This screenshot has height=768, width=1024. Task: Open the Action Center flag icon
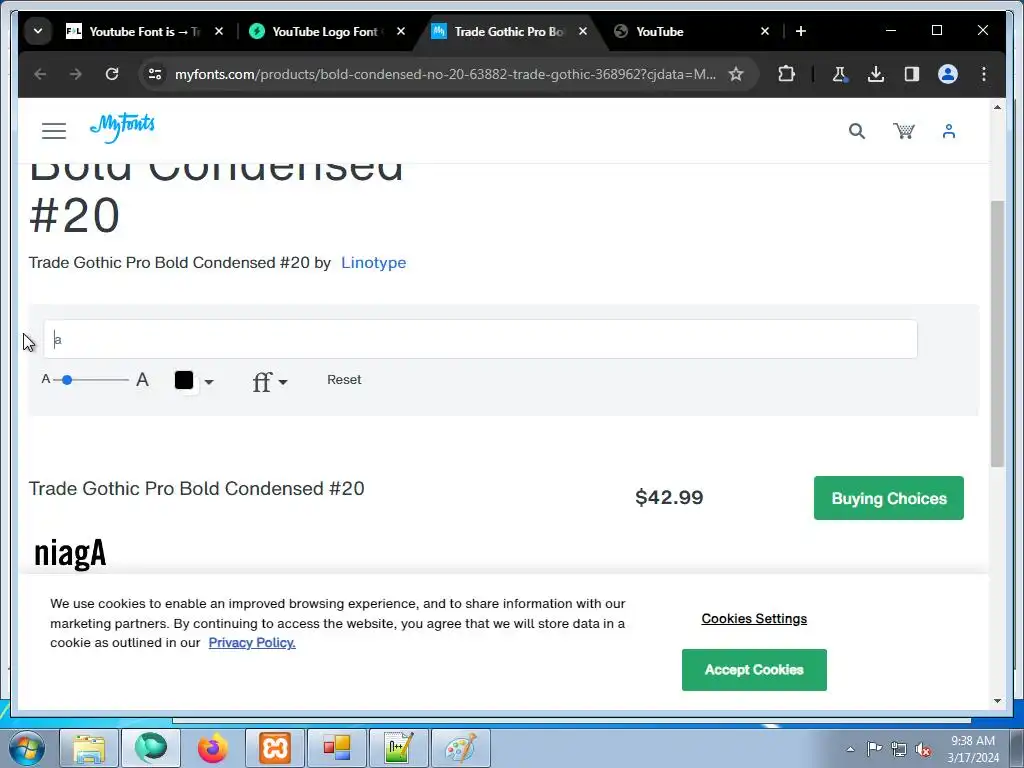(874, 748)
